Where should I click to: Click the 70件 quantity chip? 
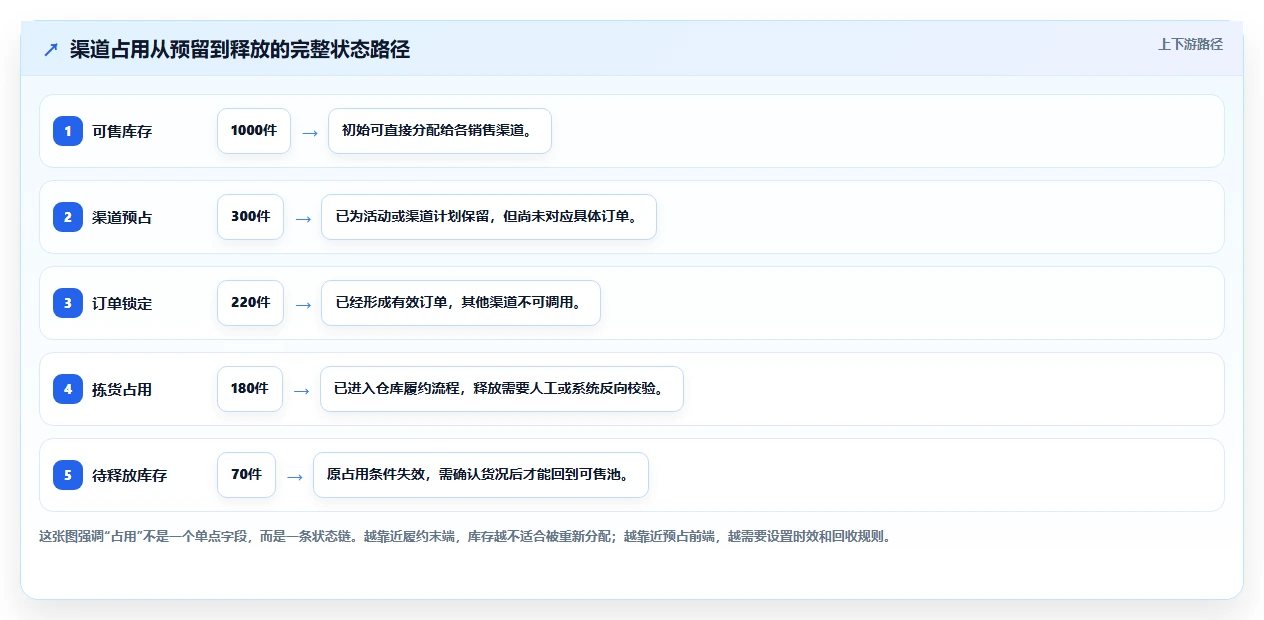pos(246,475)
